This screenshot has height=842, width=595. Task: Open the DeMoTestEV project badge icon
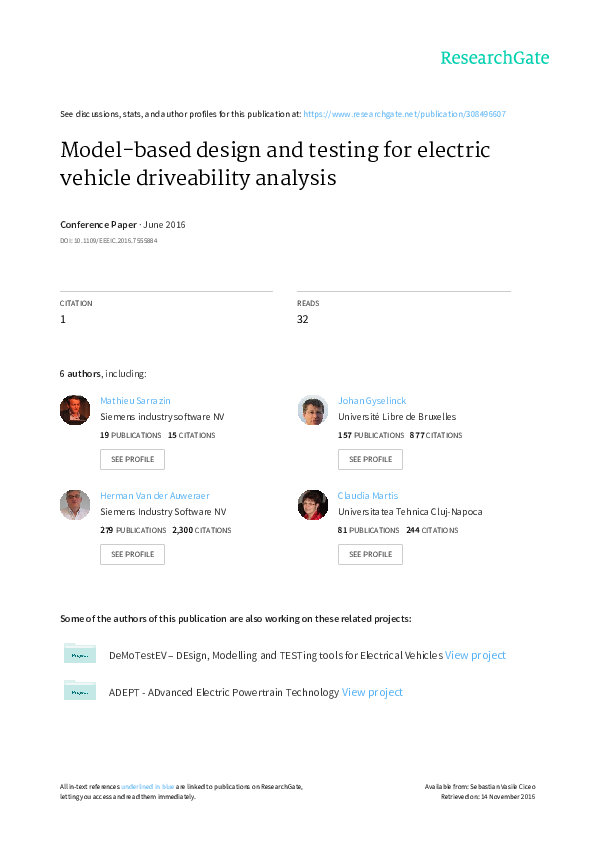pyautogui.click(x=80, y=653)
